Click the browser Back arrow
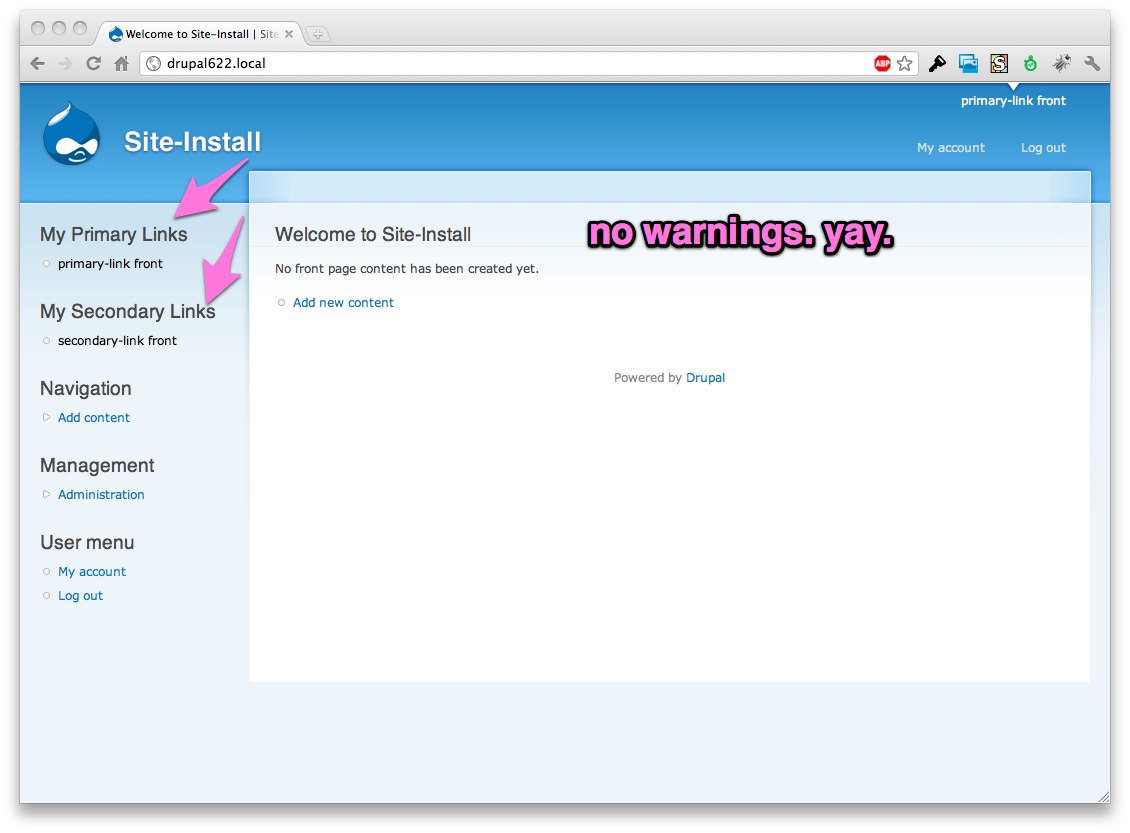 point(37,63)
